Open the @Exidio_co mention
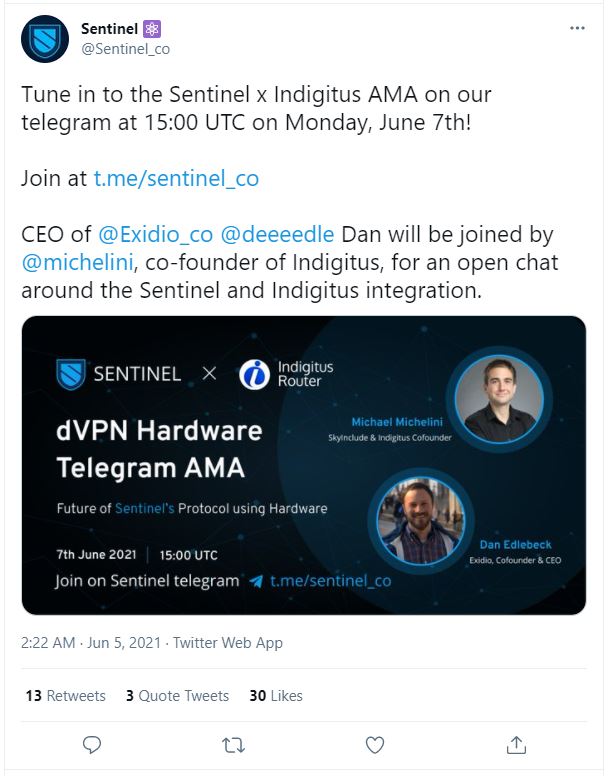The image size is (609, 776). coord(156,235)
